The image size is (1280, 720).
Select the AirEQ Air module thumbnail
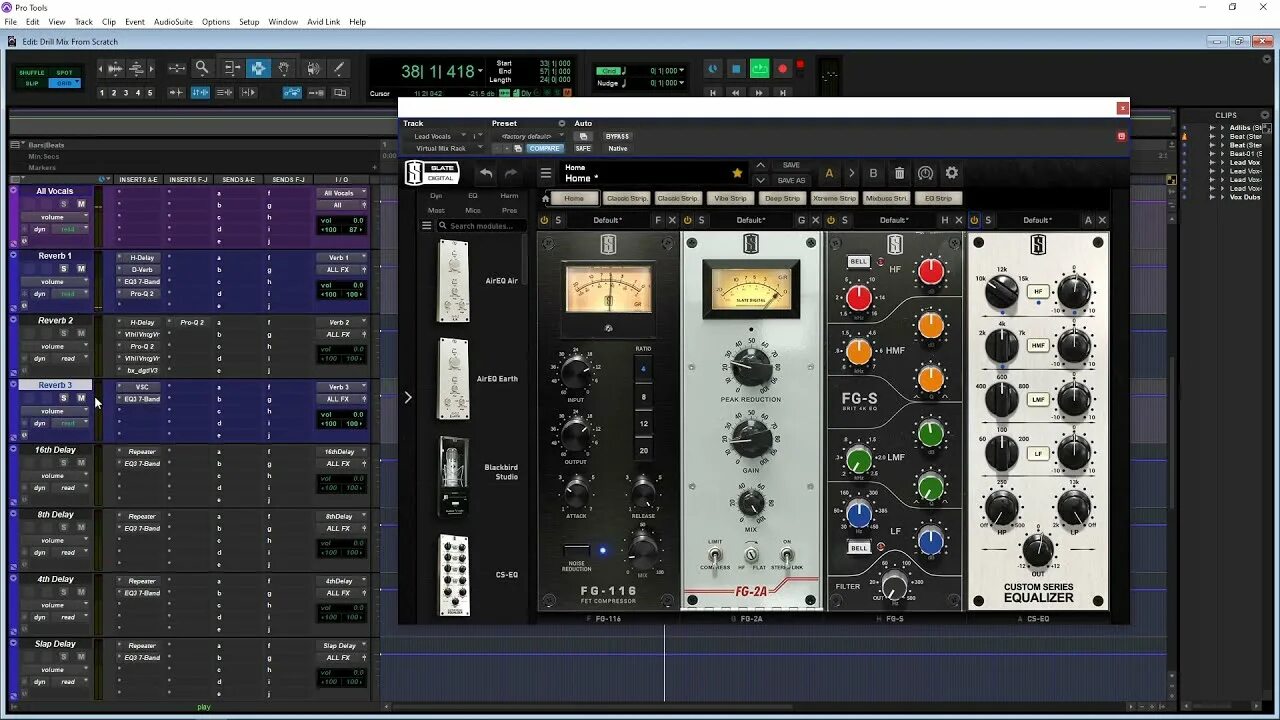point(453,281)
